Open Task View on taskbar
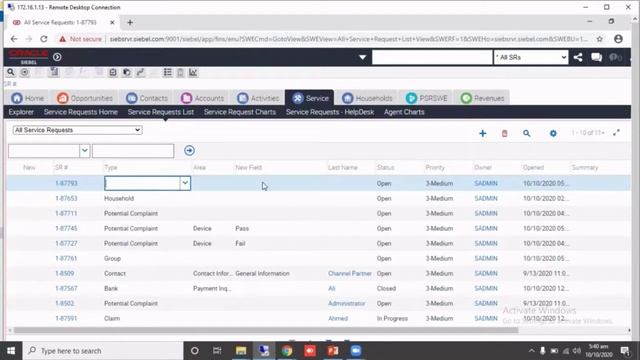Screen dimensions: 640x360 pyautogui.click(x=217, y=351)
